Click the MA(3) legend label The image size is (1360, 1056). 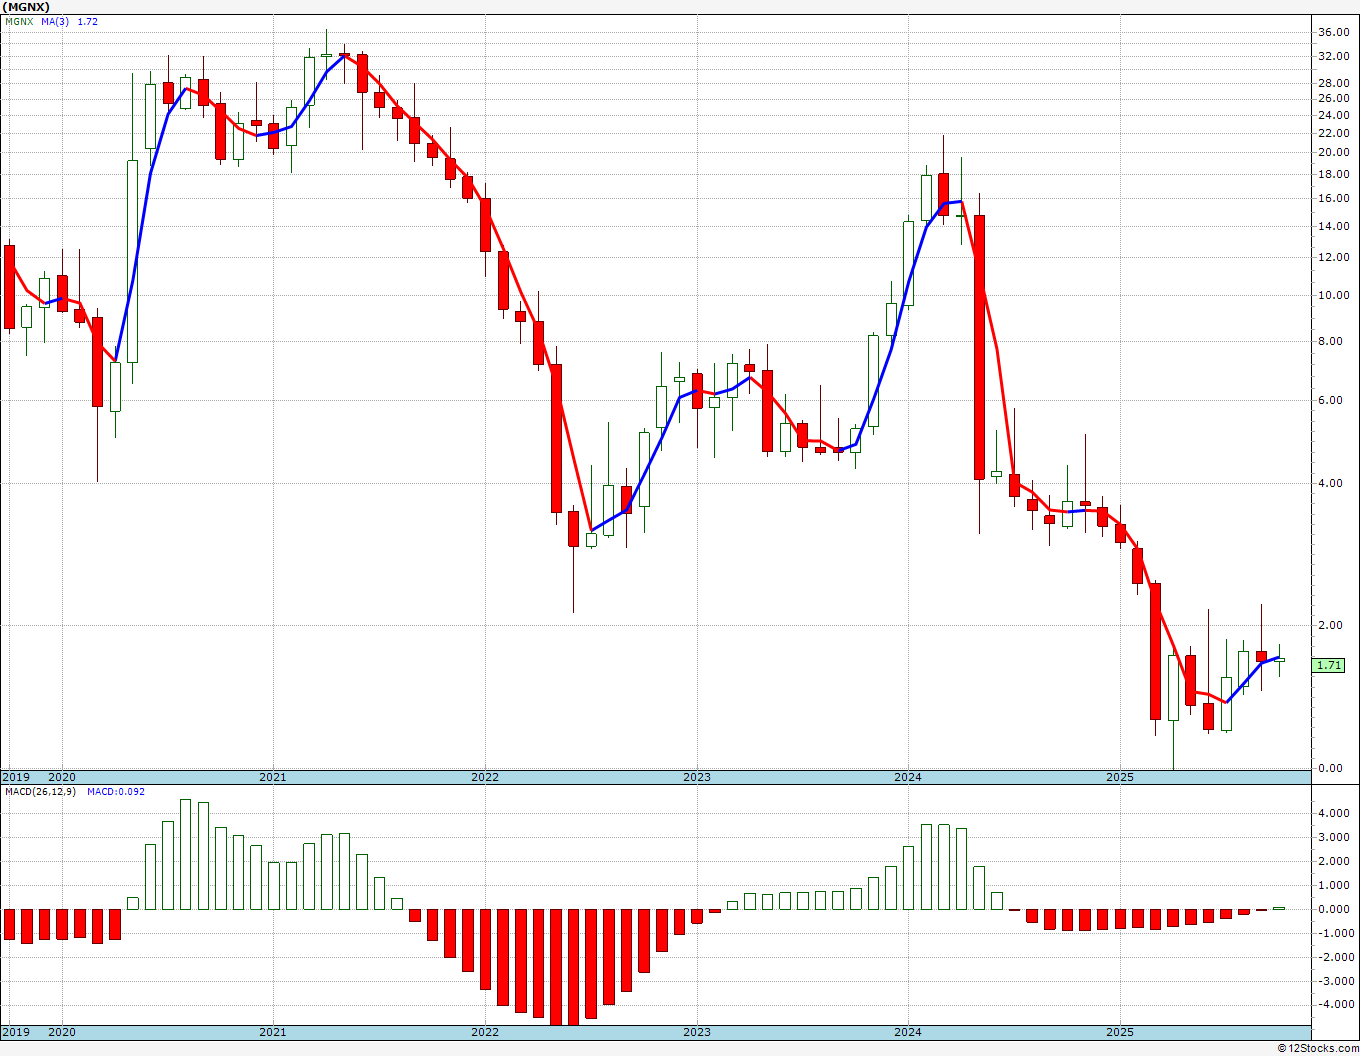55,21
